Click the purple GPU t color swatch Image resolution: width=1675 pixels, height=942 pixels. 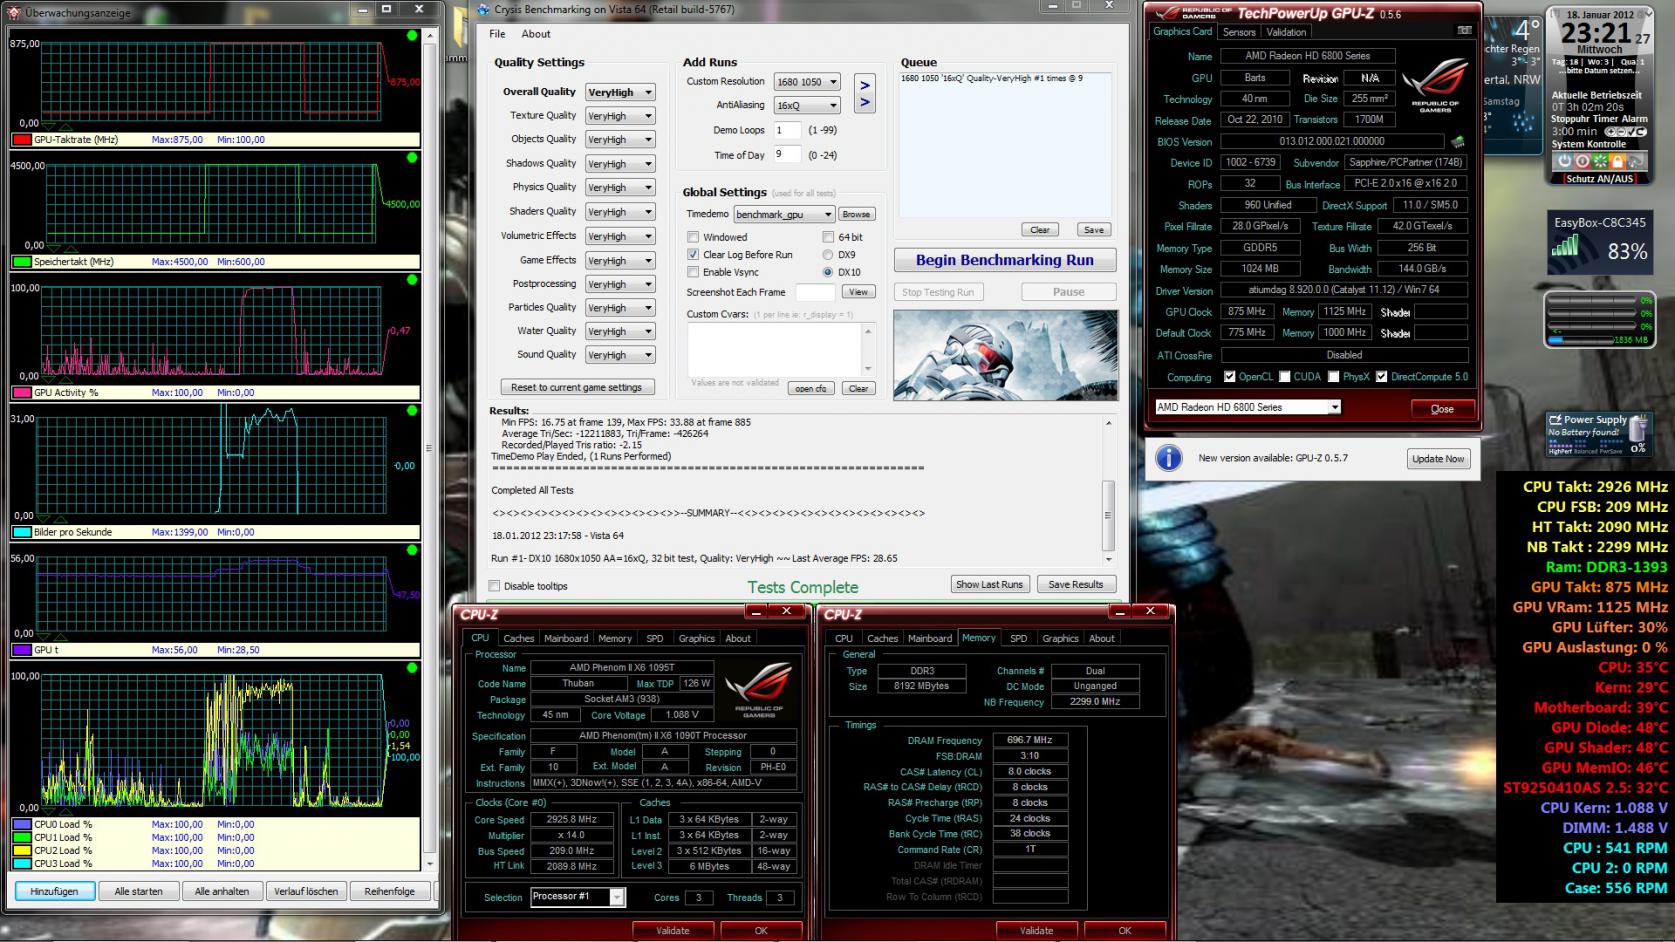21,650
